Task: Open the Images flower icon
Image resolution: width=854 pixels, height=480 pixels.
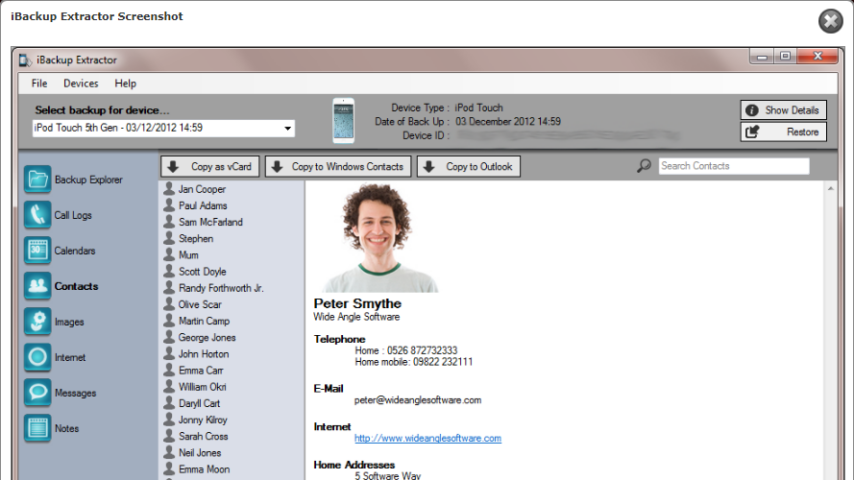Action: (38, 321)
